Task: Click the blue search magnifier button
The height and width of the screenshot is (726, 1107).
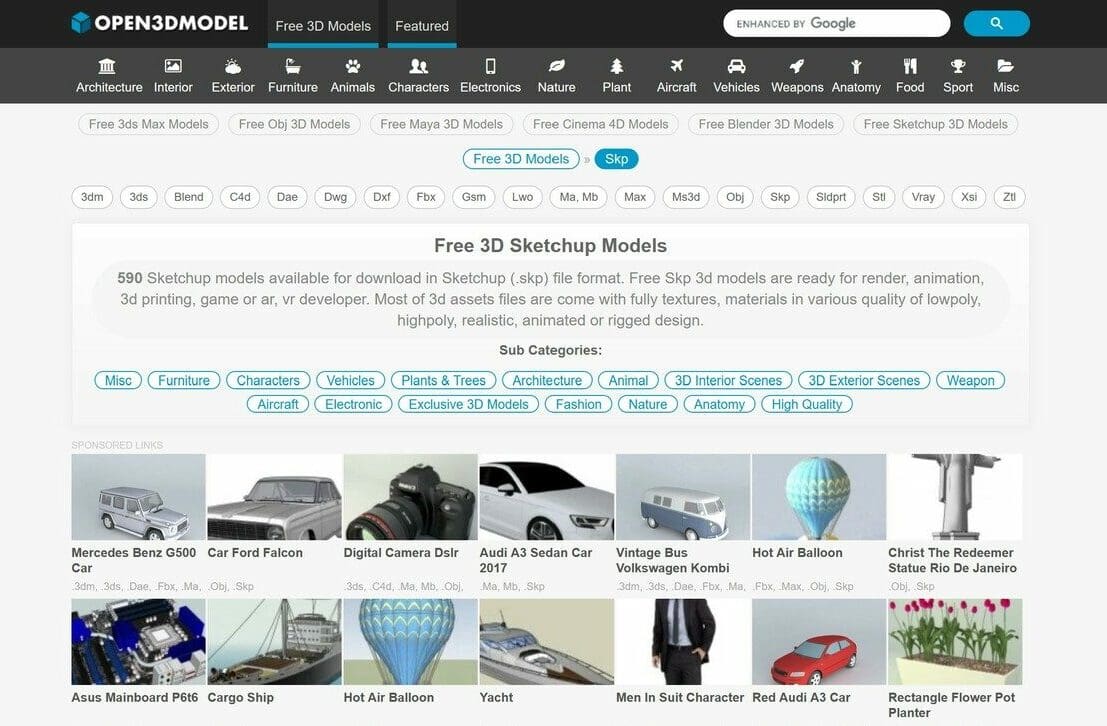Action: 996,23
